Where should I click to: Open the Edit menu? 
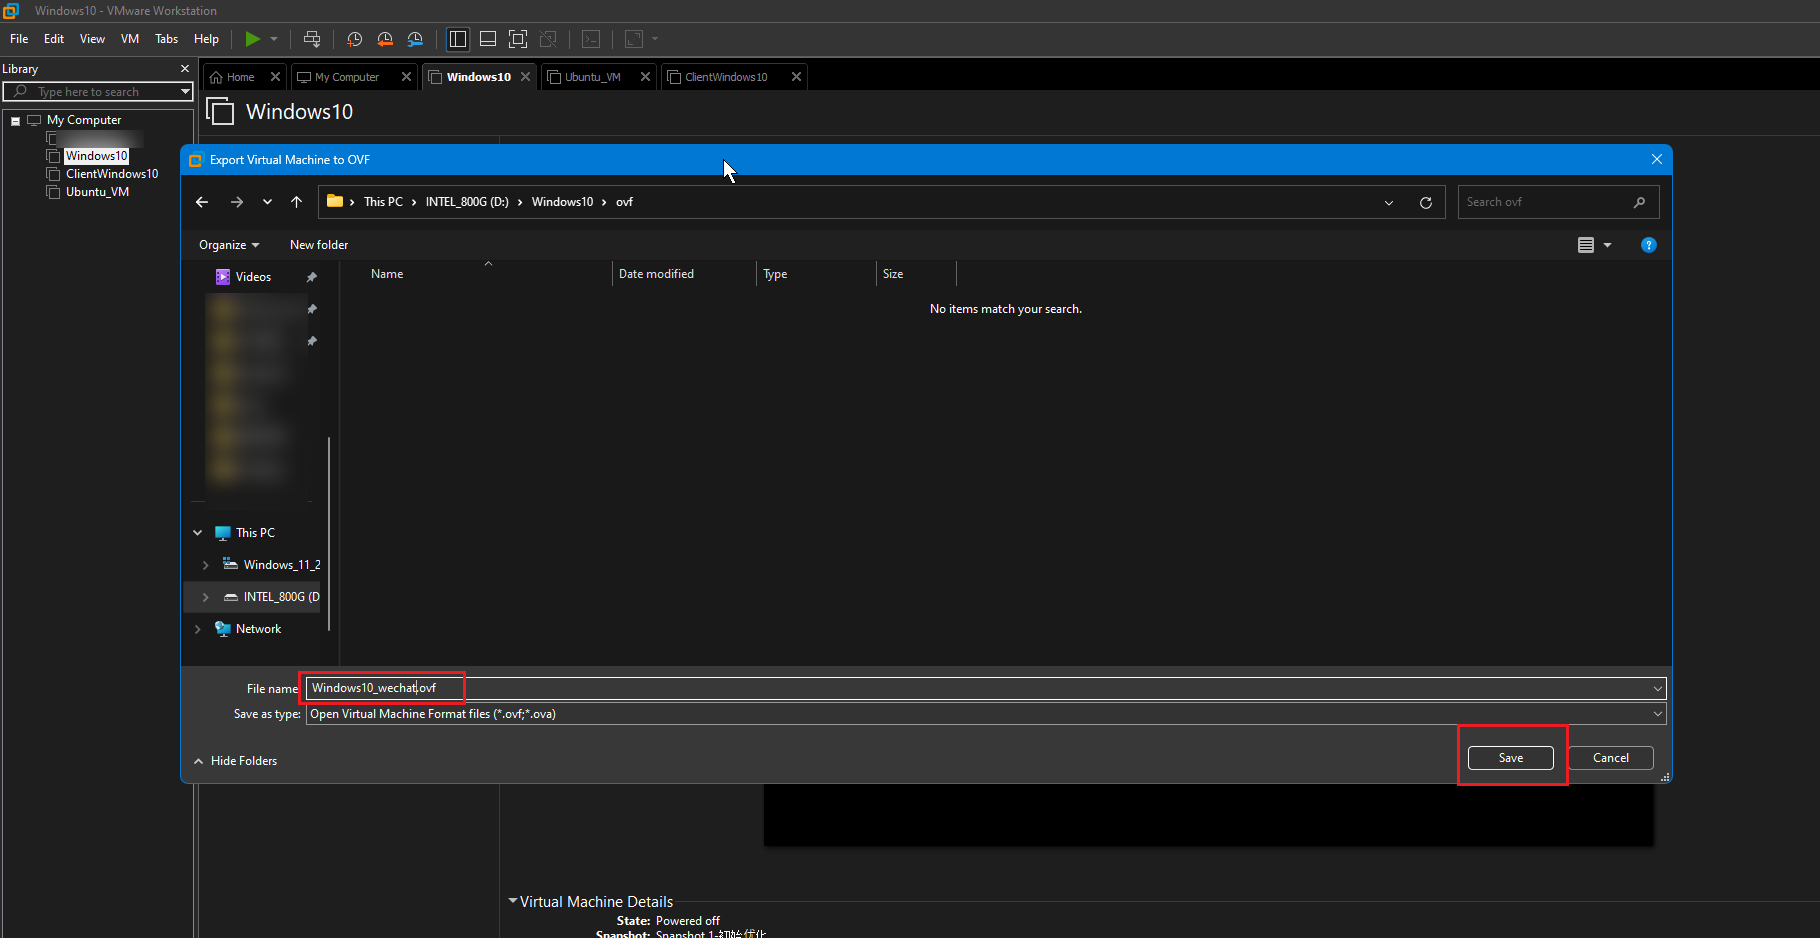(54, 39)
